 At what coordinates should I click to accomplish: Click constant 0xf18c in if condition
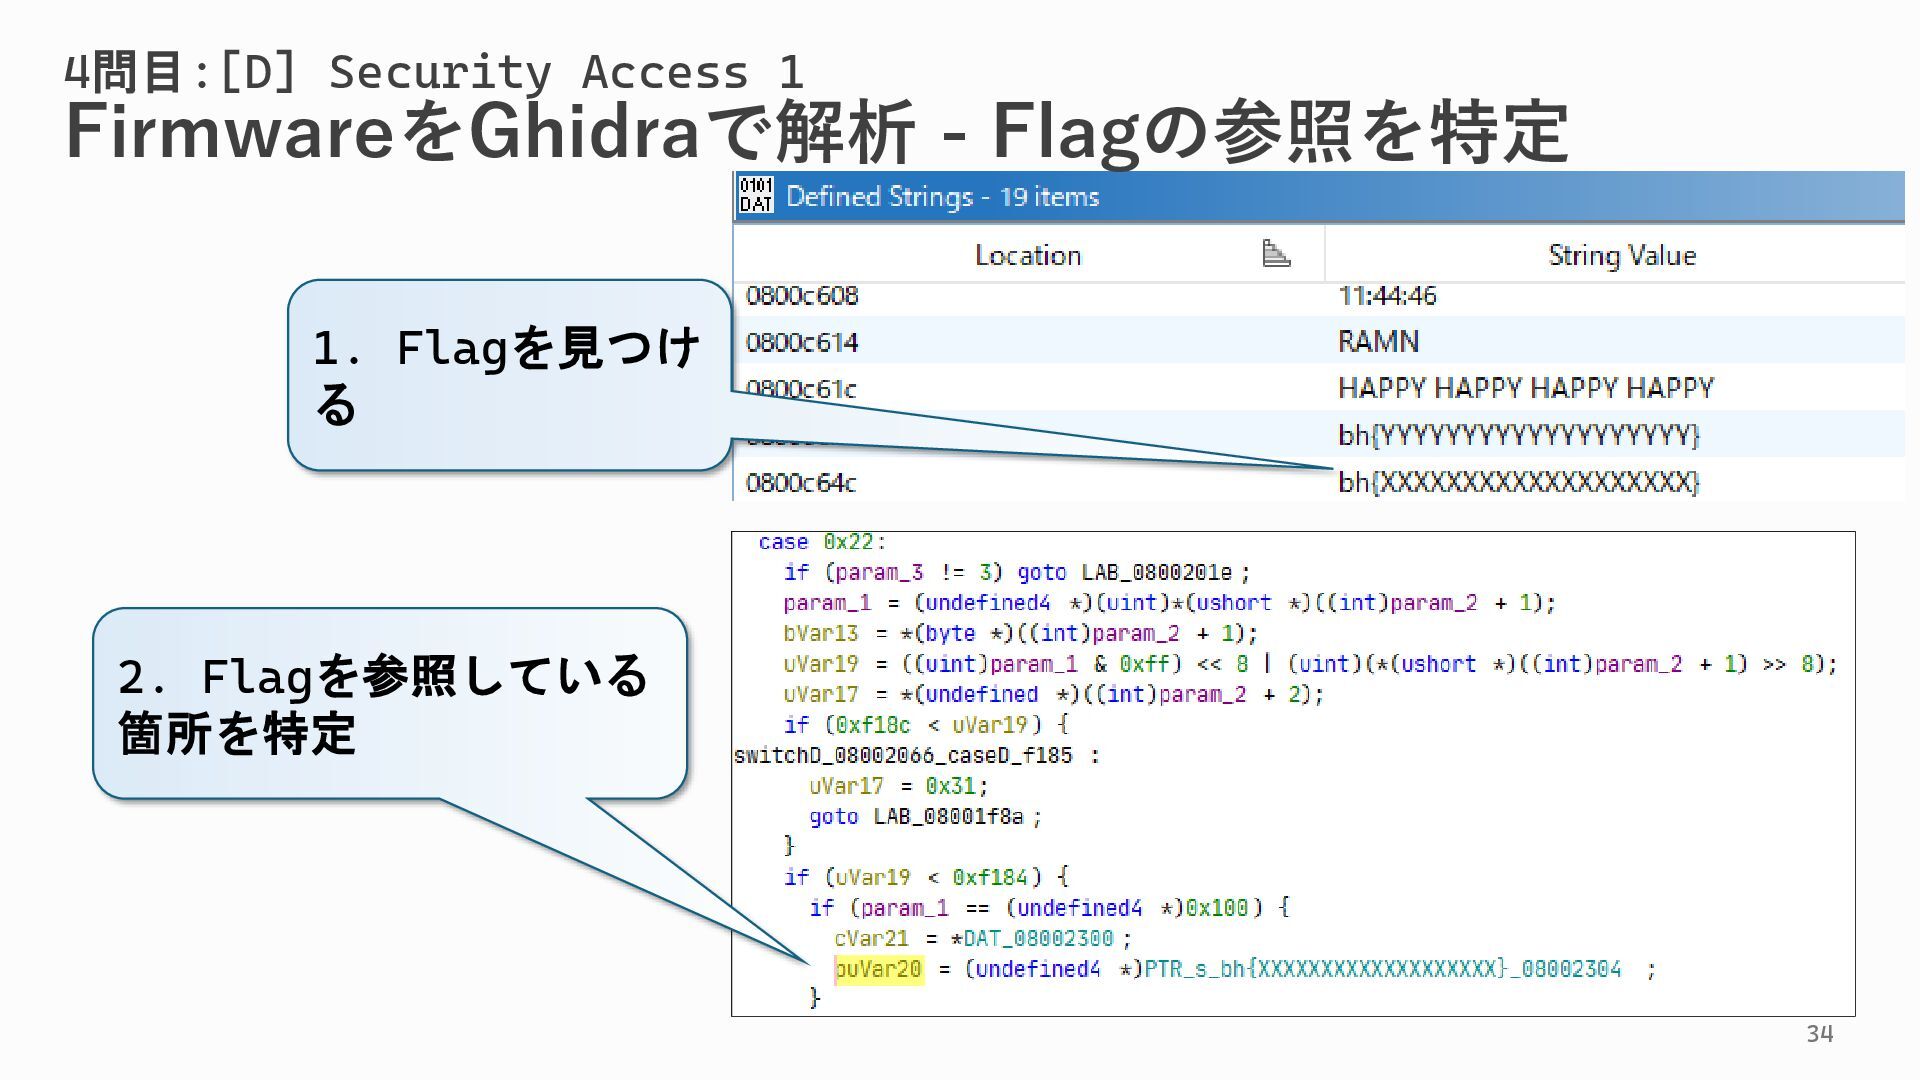[873, 725]
